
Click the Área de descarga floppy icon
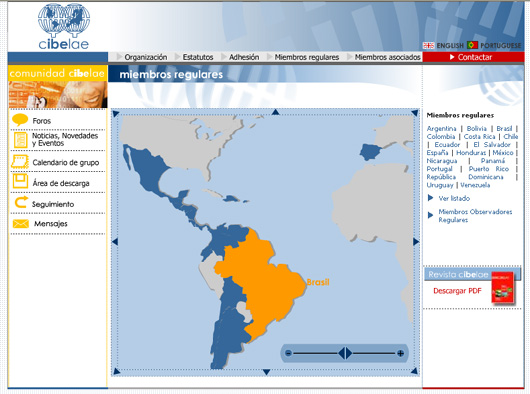20,181
